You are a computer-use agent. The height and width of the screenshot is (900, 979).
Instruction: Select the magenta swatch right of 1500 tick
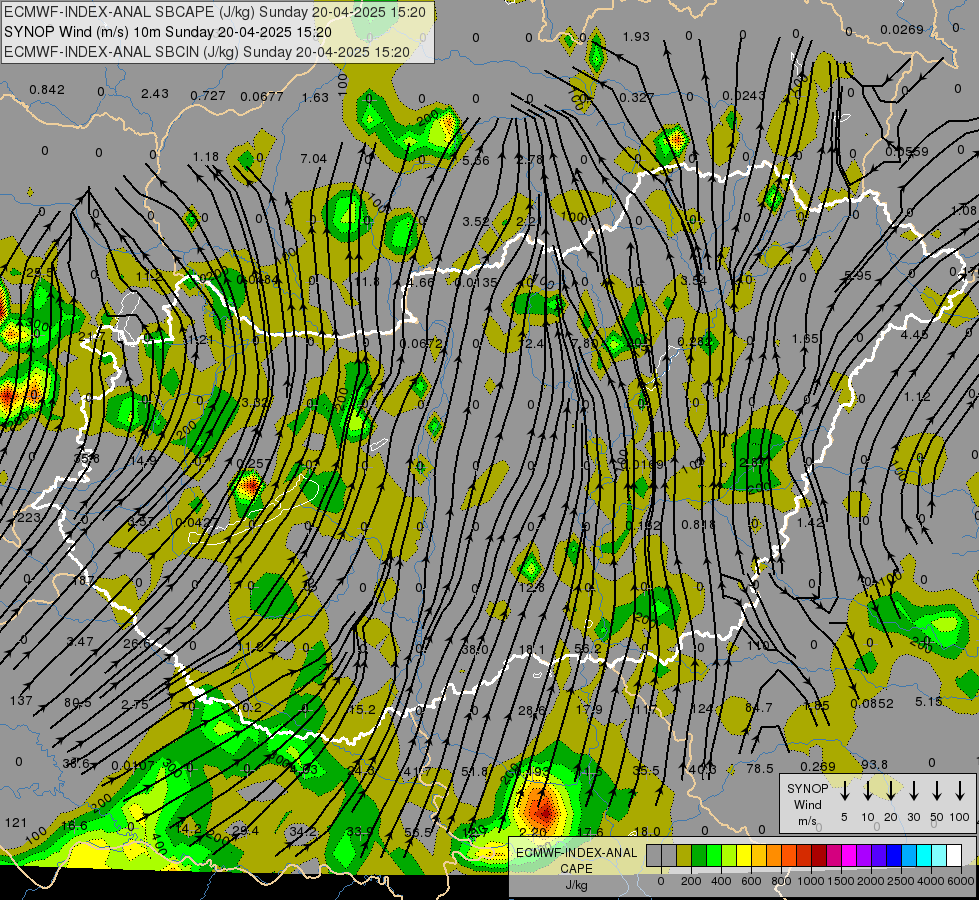[x=849, y=856]
